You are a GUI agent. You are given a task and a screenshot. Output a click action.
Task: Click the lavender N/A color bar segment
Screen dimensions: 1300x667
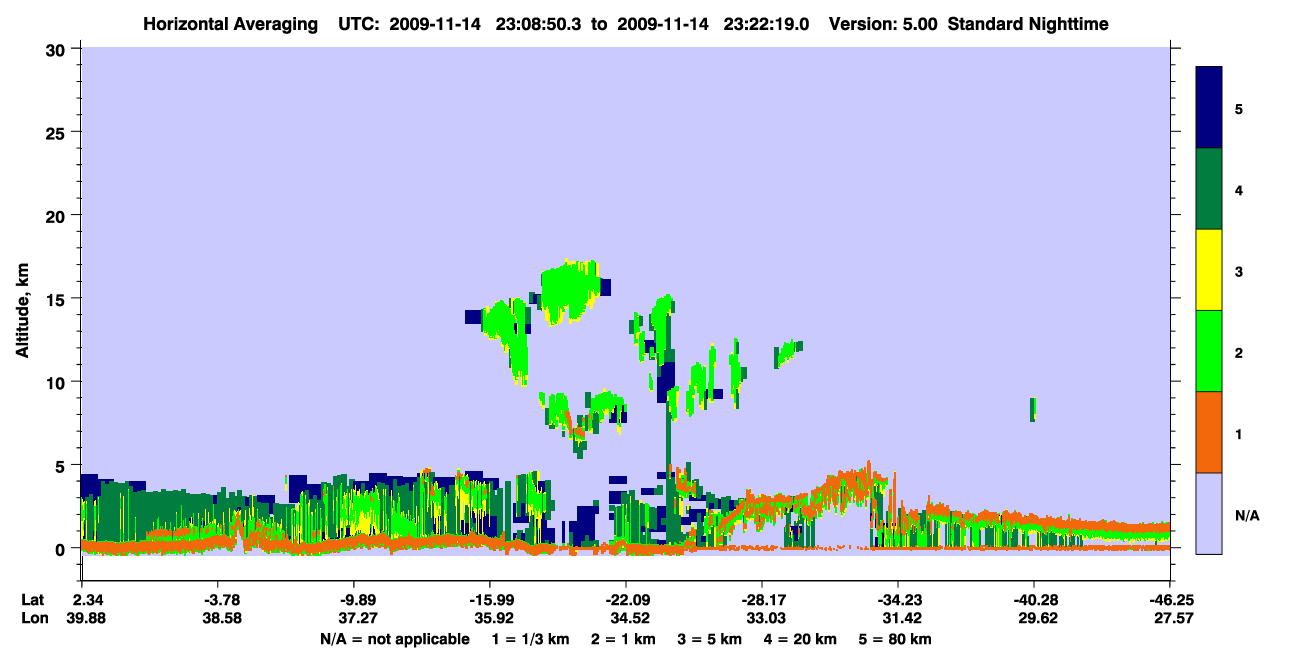click(x=1209, y=513)
